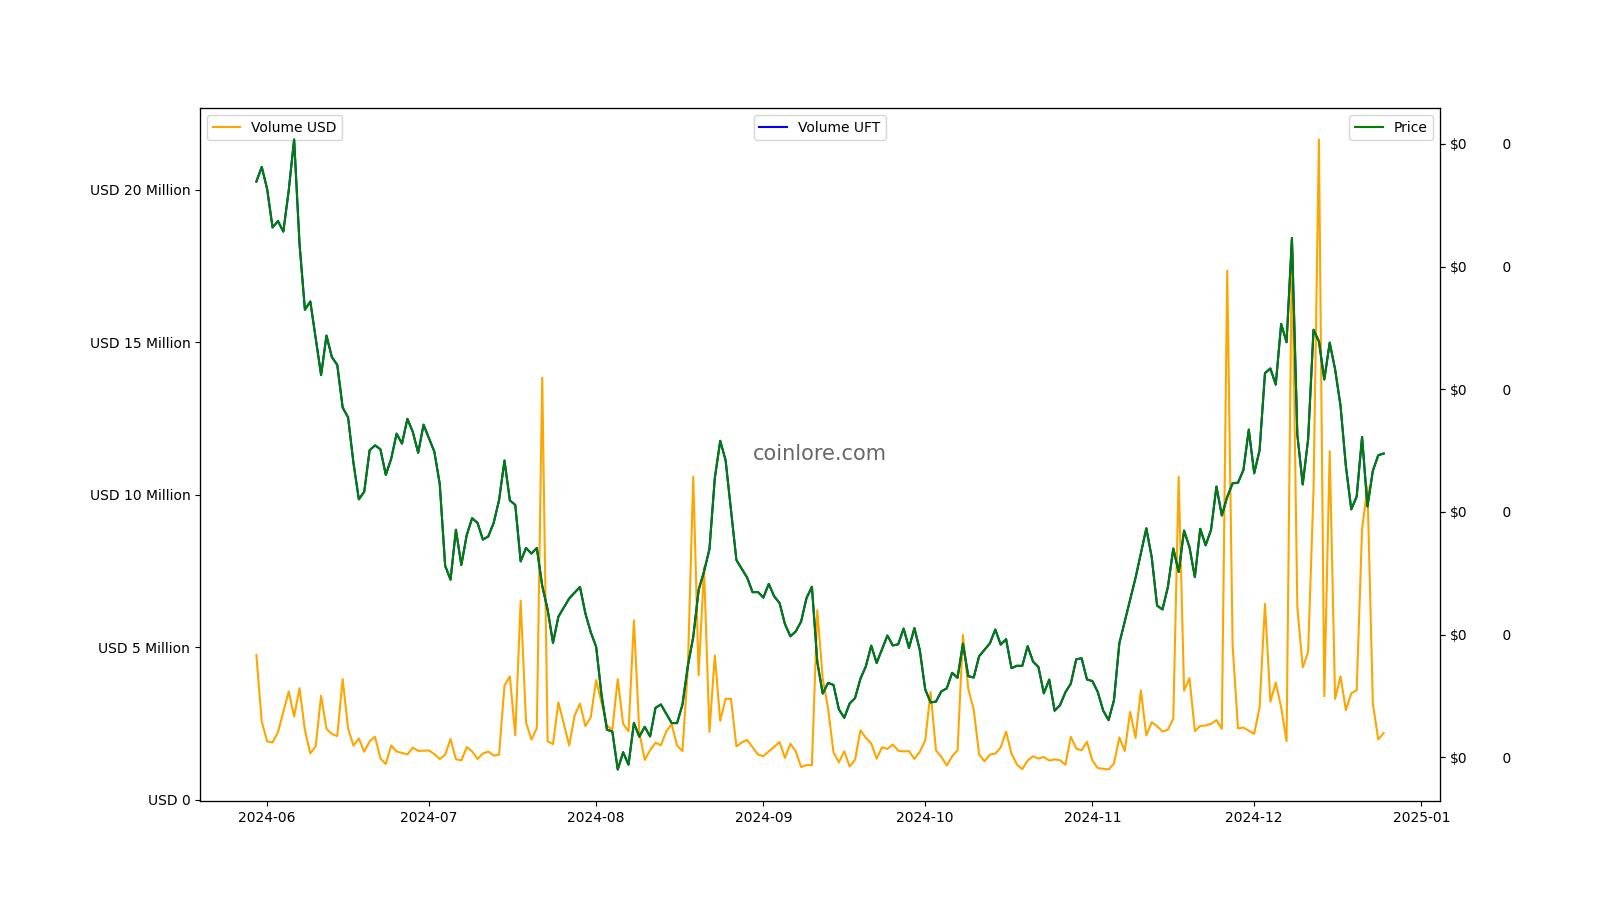The width and height of the screenshot is (1600, 900).
Task: Click the 2024-11 date tick label
Action: [1093, 817]
